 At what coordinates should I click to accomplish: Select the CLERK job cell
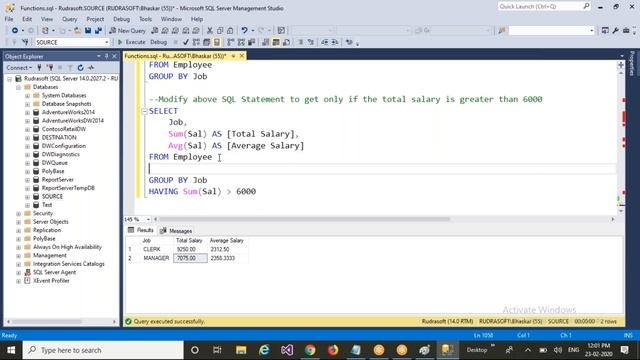click(x=156, y=249)
